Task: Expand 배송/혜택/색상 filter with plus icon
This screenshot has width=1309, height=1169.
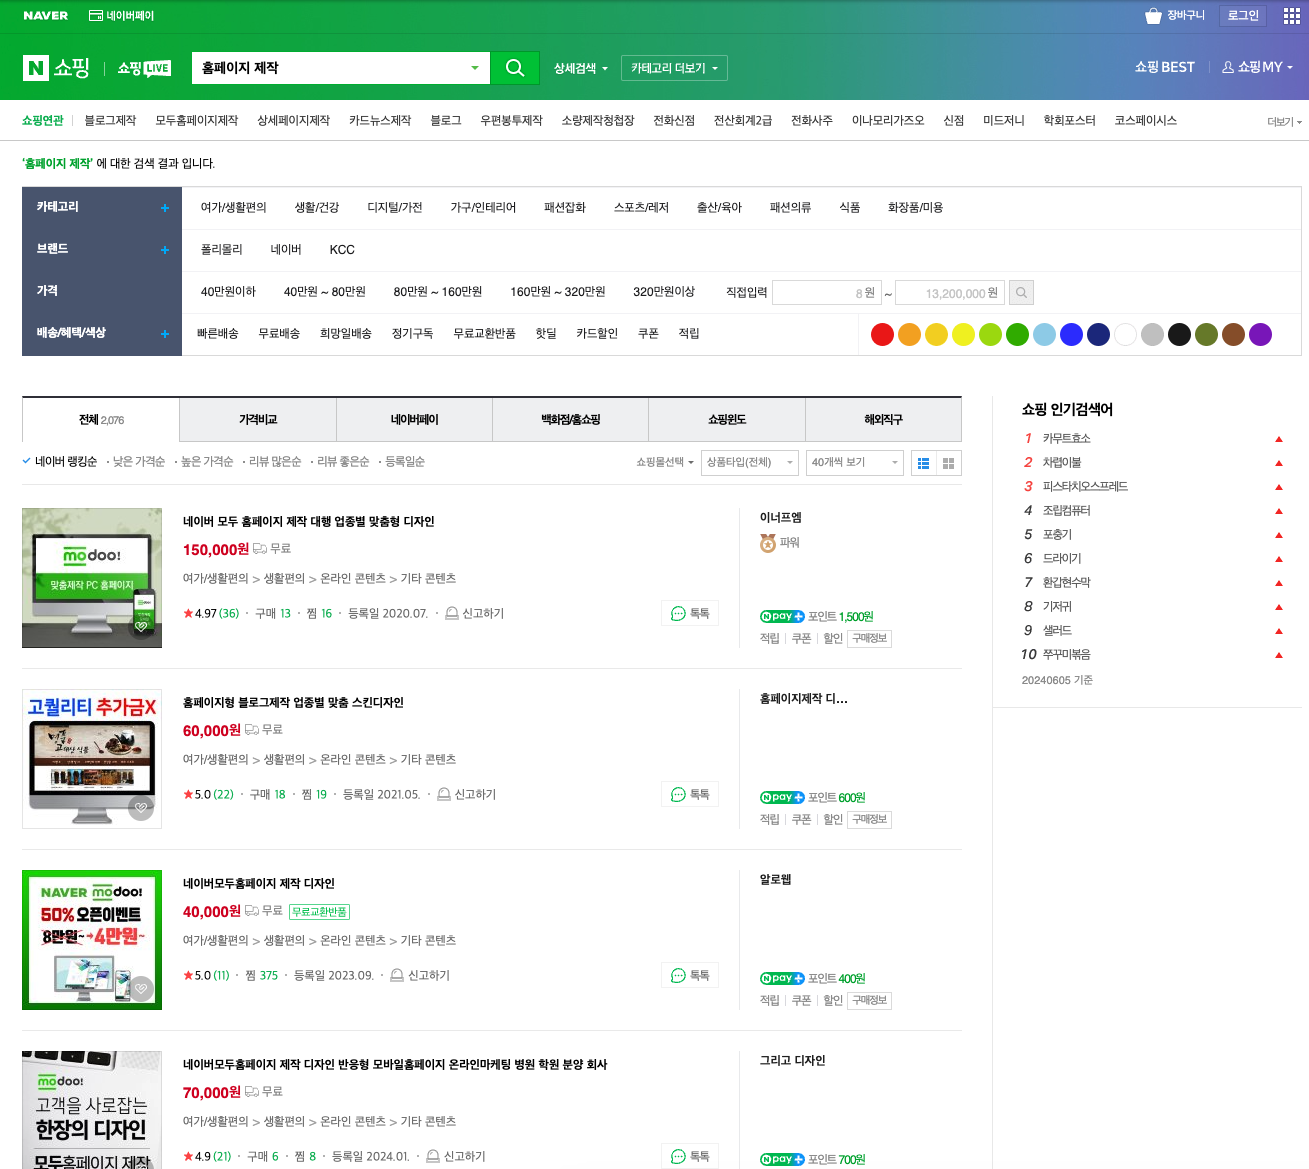Action: [165, 334]
